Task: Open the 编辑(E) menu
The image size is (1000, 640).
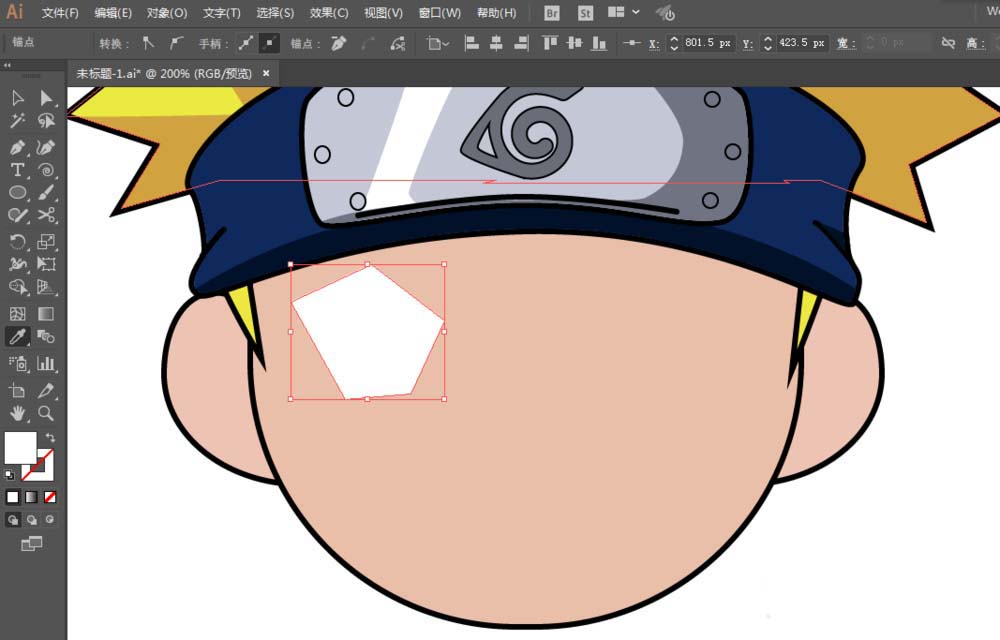Action: click(113, 13)
